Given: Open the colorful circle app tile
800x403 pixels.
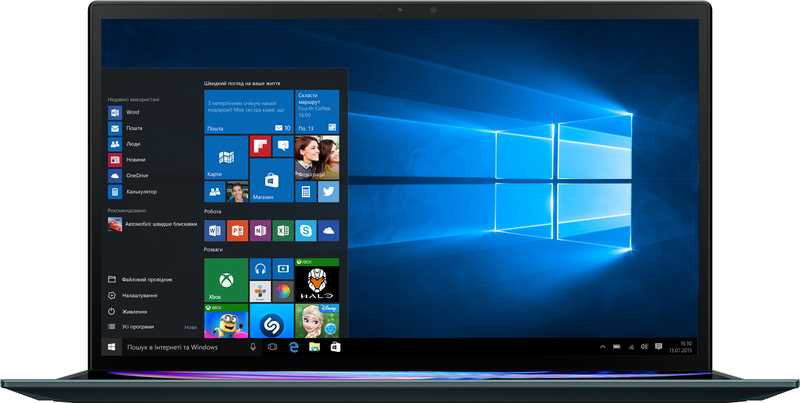Looking at the screenshot, I should click(x=283, y=291).
